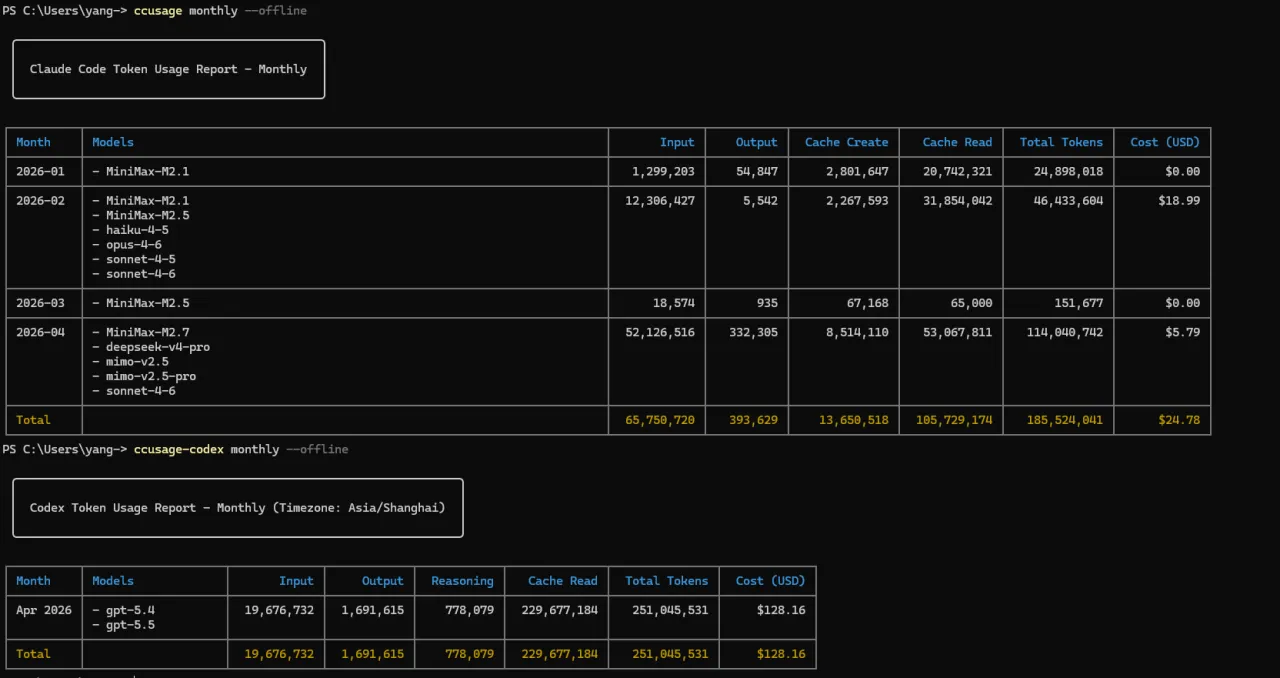Select the opus-4-6 model entry
Screen dimensions: 1280x678
134,244
